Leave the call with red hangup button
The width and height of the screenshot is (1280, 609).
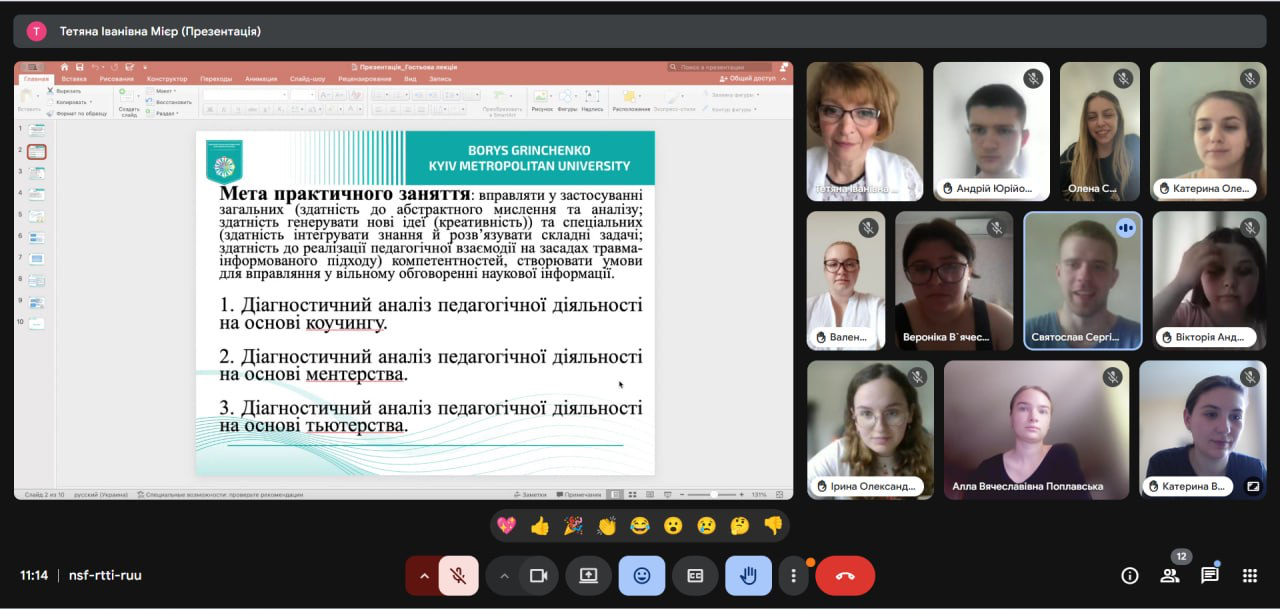(x=845, y=576)
